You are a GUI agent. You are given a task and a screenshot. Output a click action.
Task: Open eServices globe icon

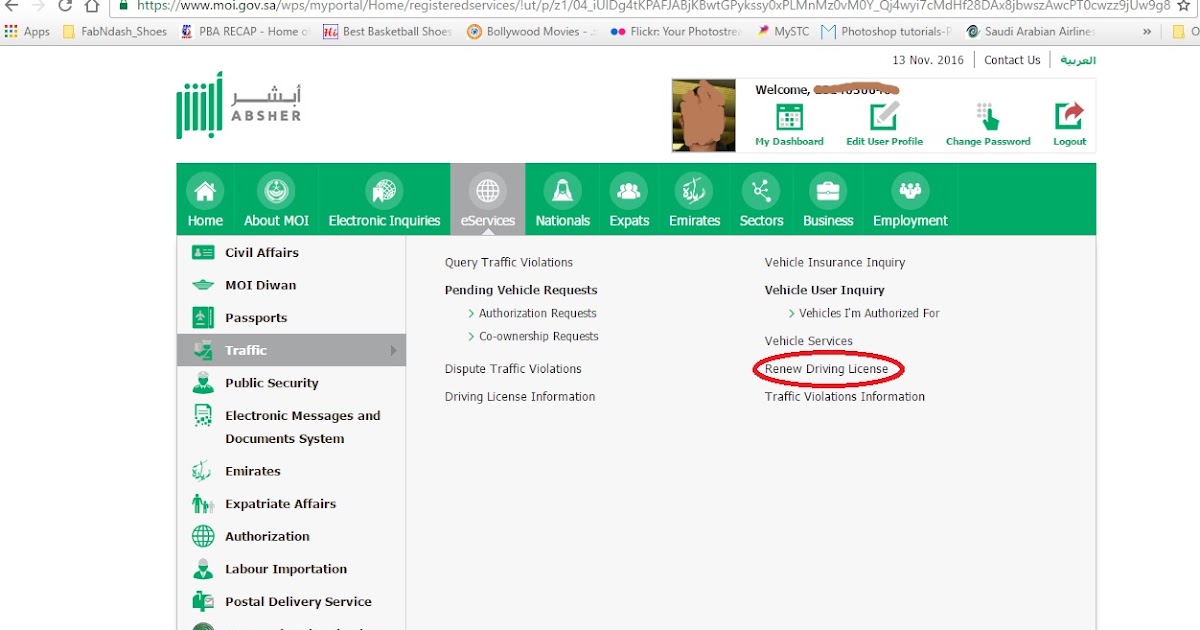coord(487,190)
